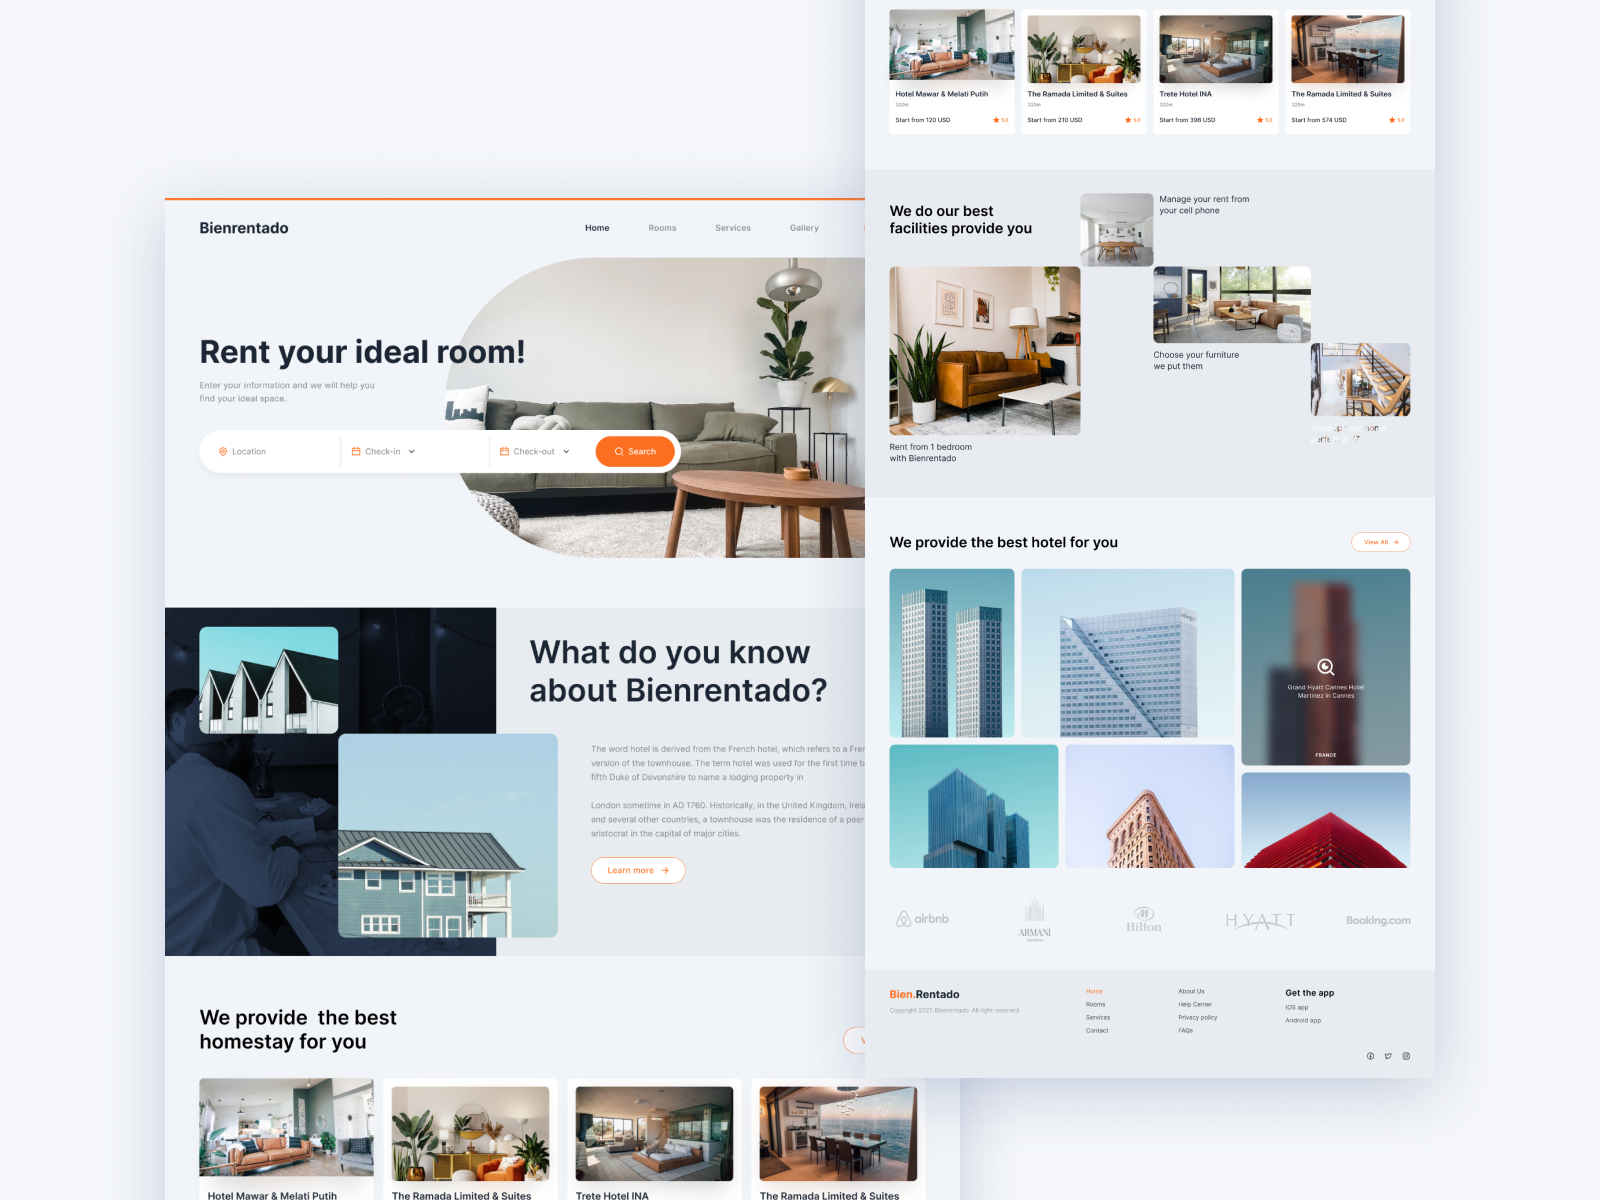Image resolution: width=1600 pixels, height=1200 pixels.
Task: Click the 'Get the app' footer heading
Action: (x=1310, y=993)
